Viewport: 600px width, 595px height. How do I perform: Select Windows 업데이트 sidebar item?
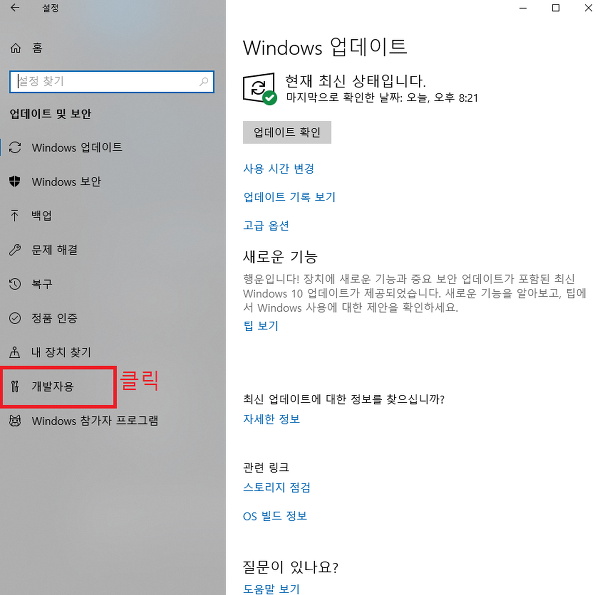coord(77,147)
